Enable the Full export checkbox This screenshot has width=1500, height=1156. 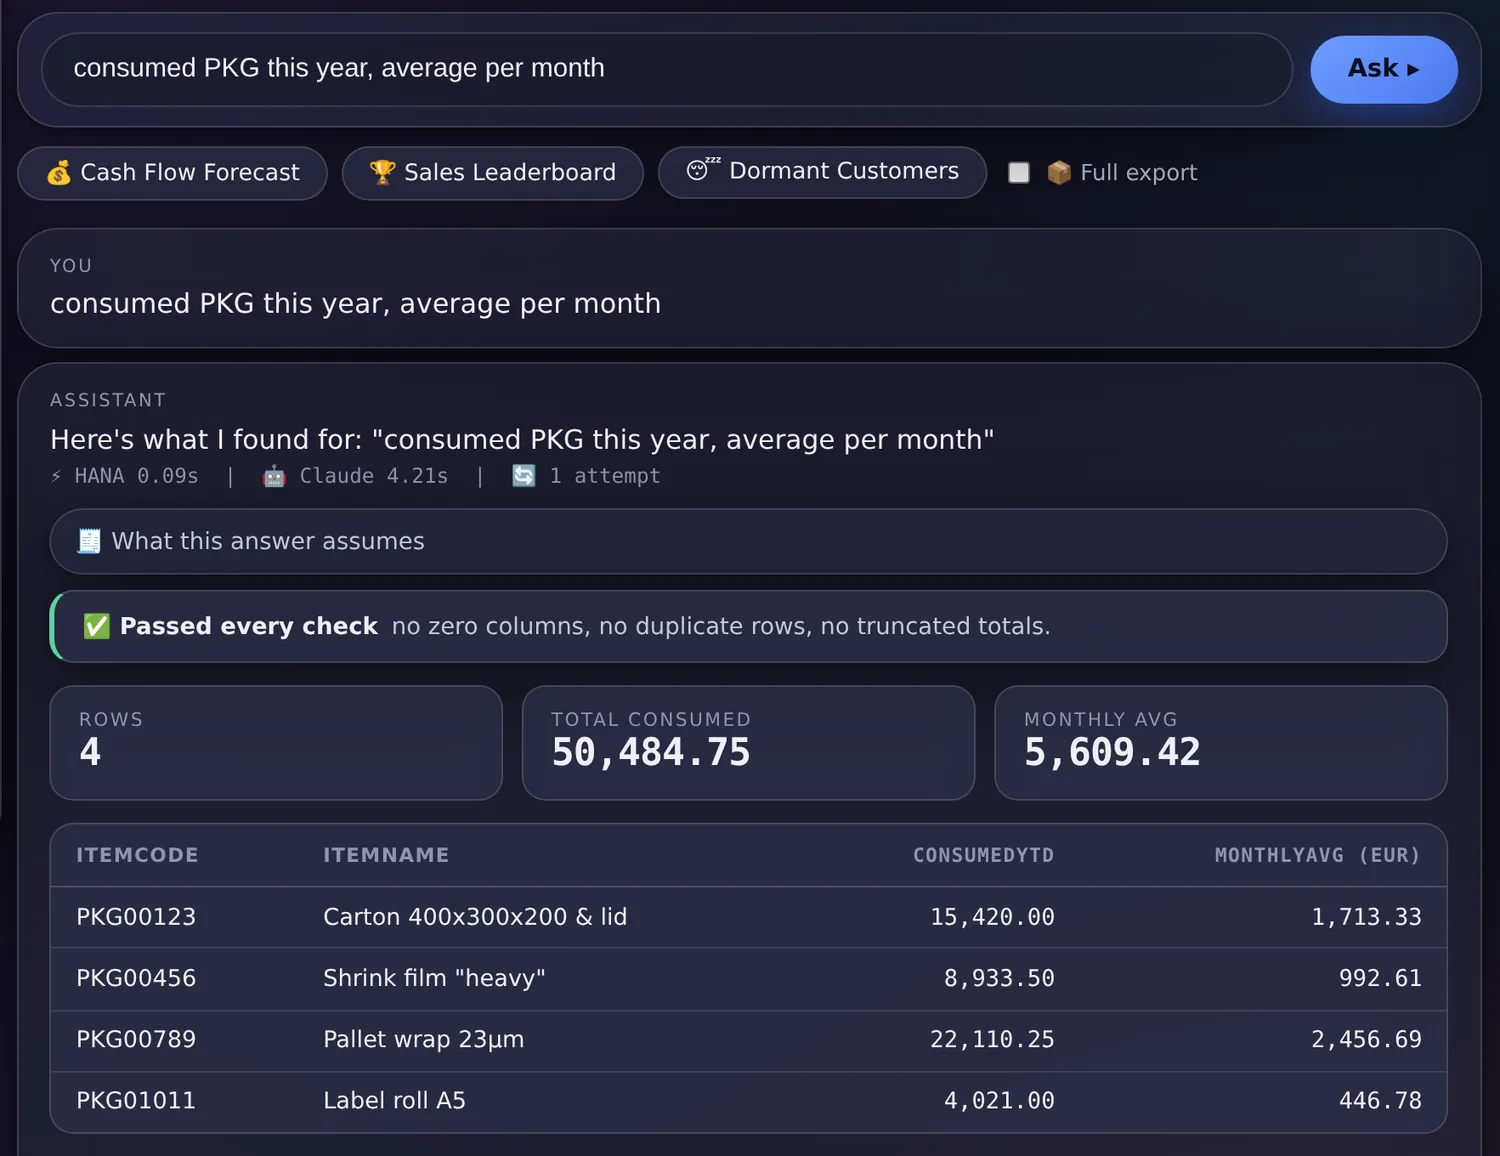(1019, 173)
